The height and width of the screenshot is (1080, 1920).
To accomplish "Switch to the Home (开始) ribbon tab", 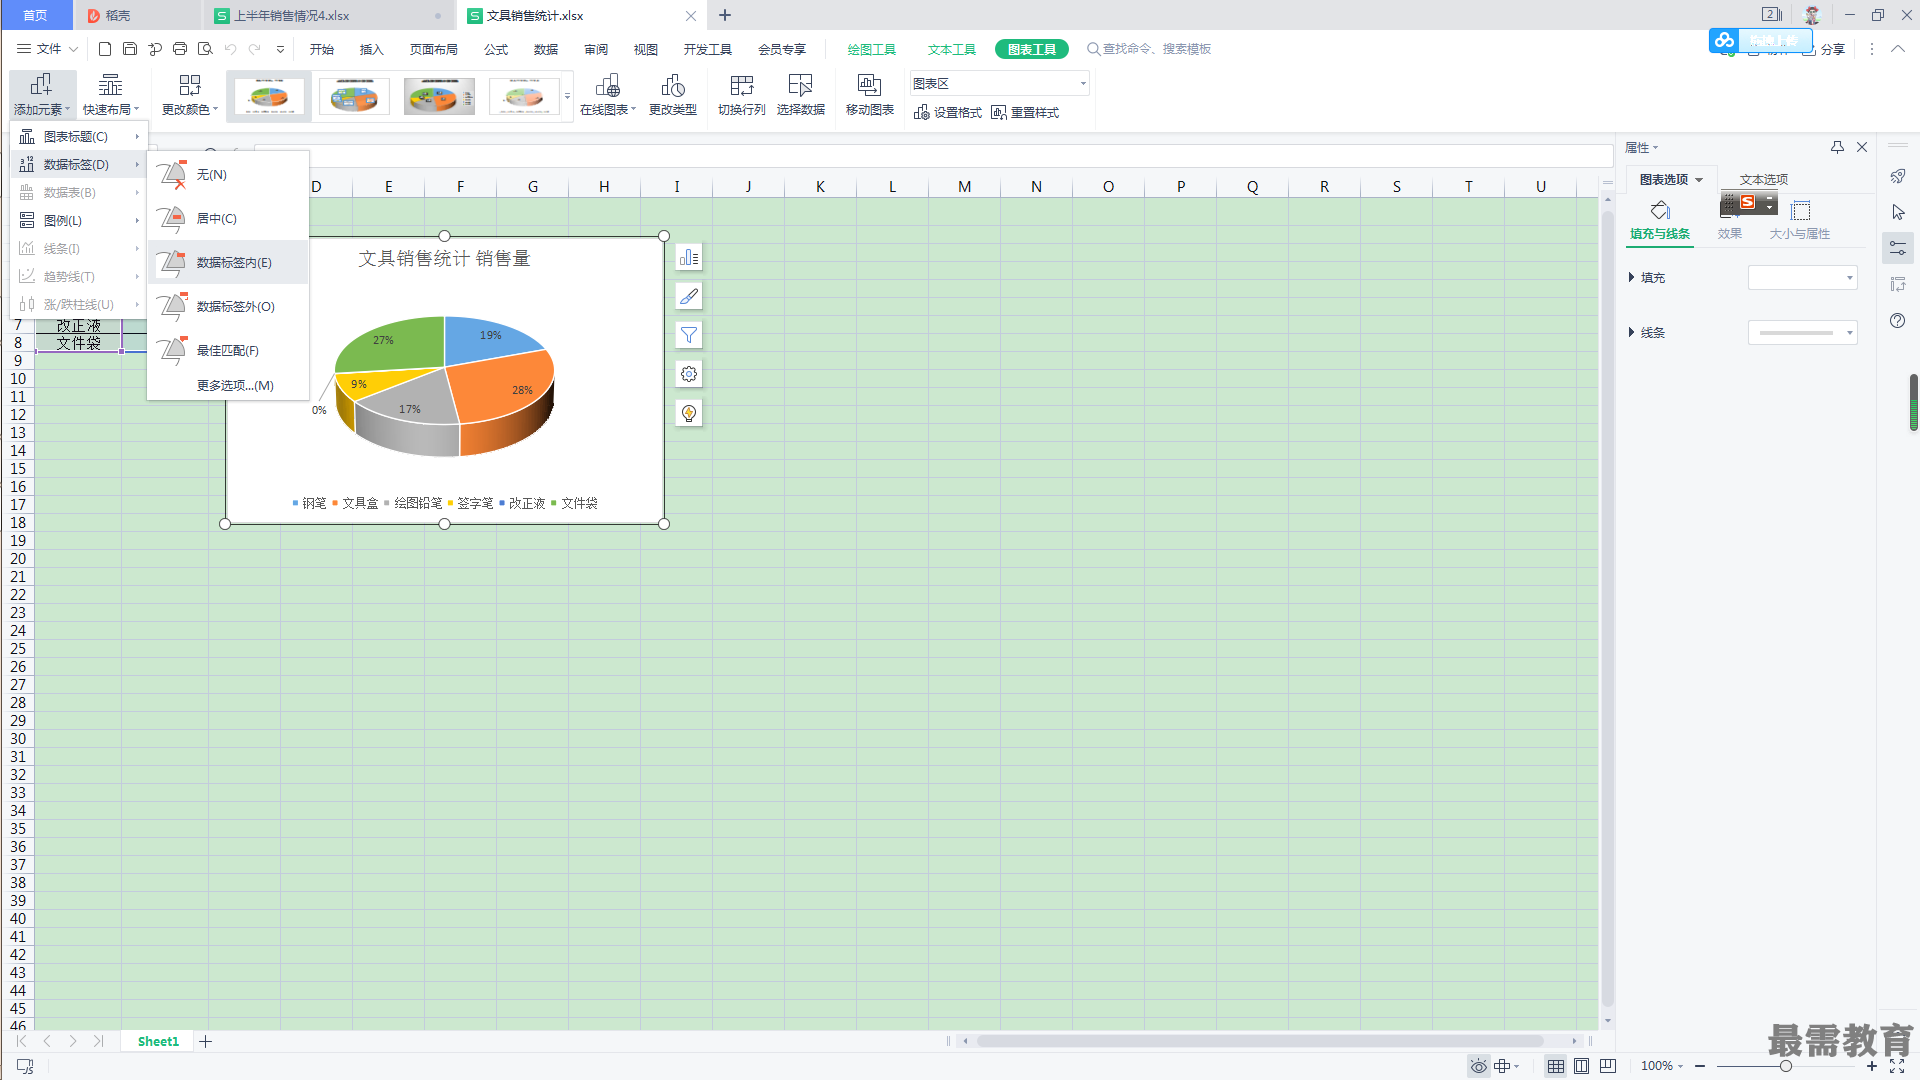I will click(322, 49).
